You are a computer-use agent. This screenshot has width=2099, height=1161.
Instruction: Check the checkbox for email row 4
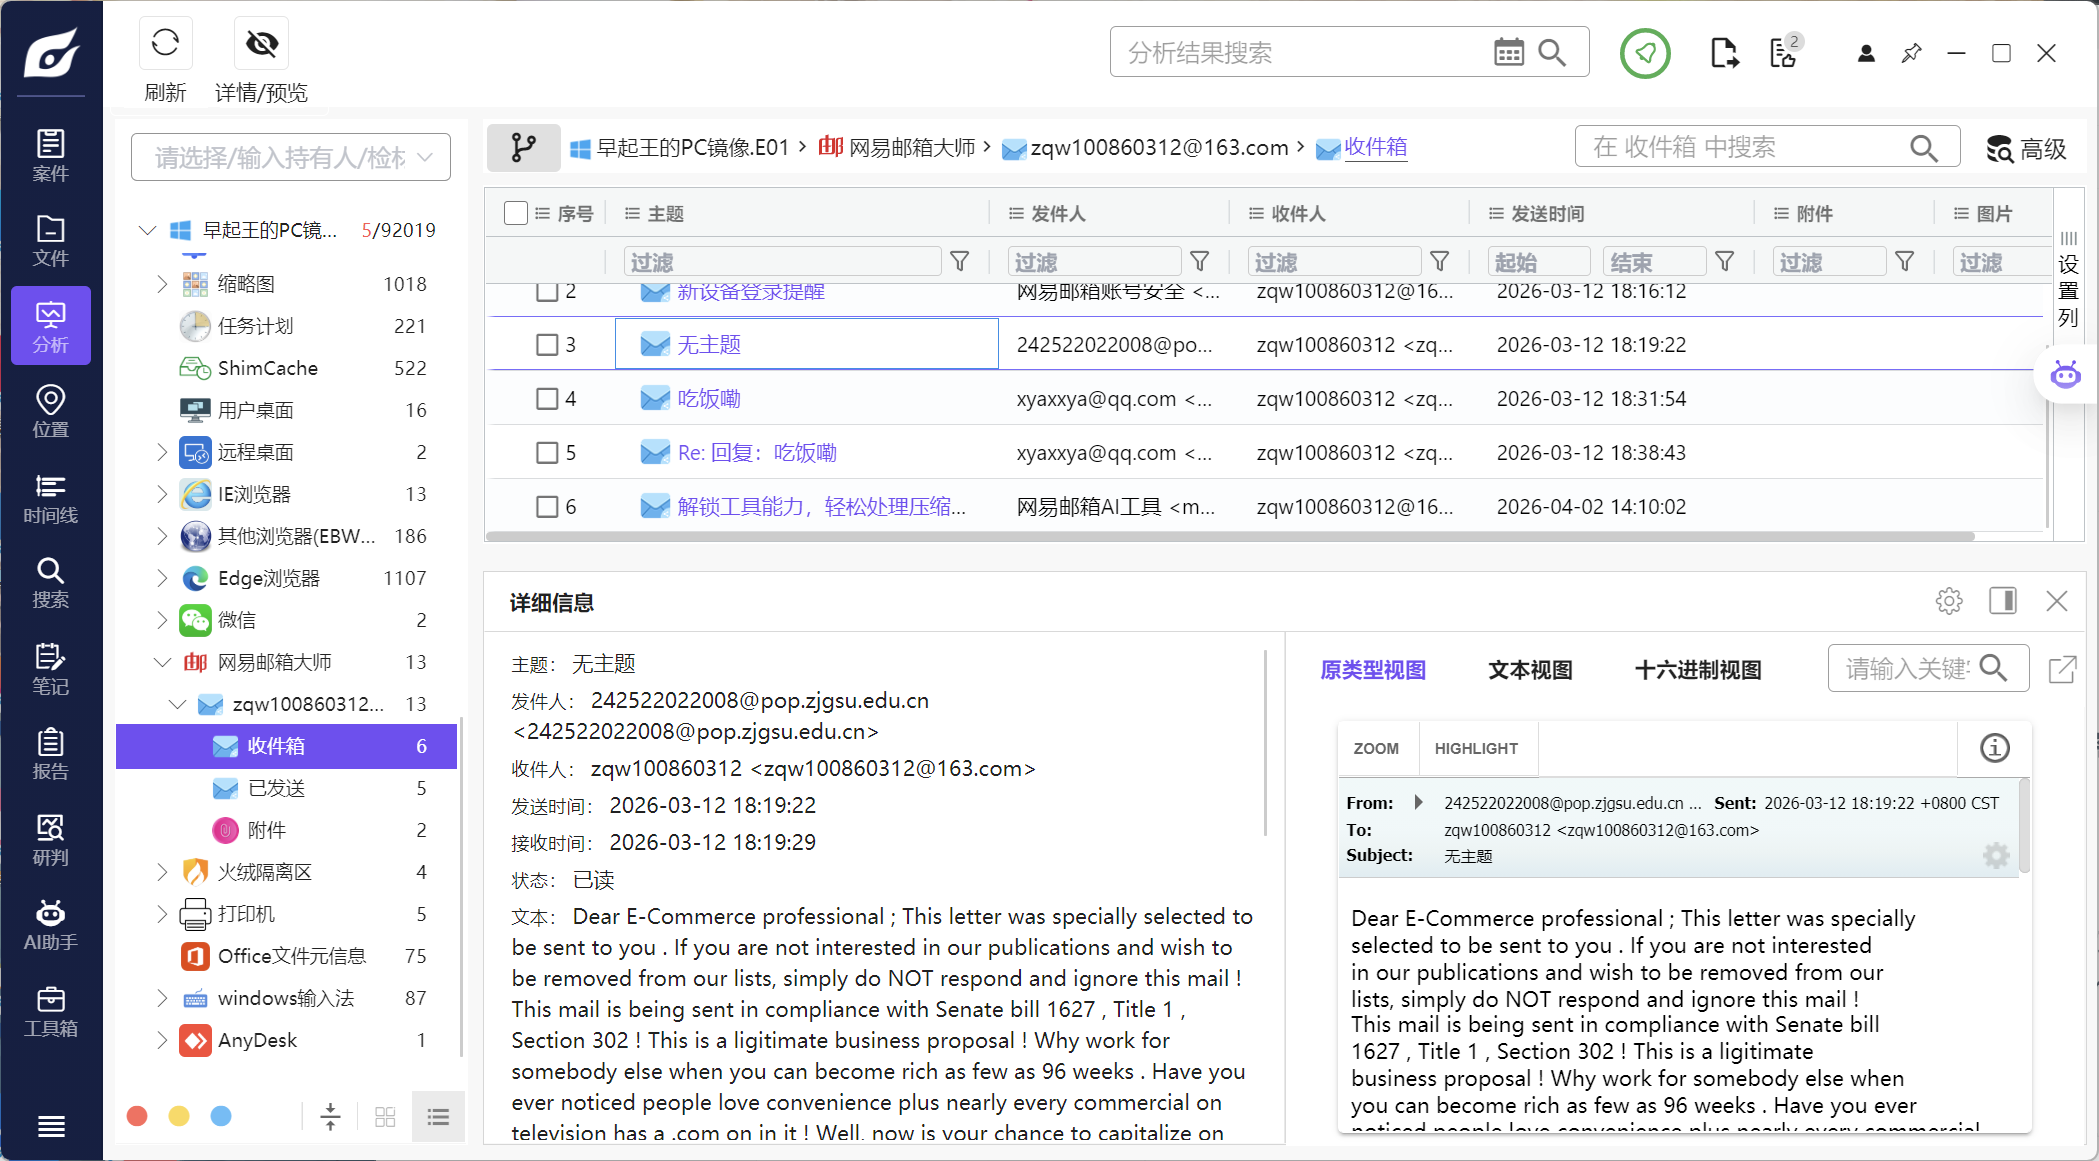(547, 399)
